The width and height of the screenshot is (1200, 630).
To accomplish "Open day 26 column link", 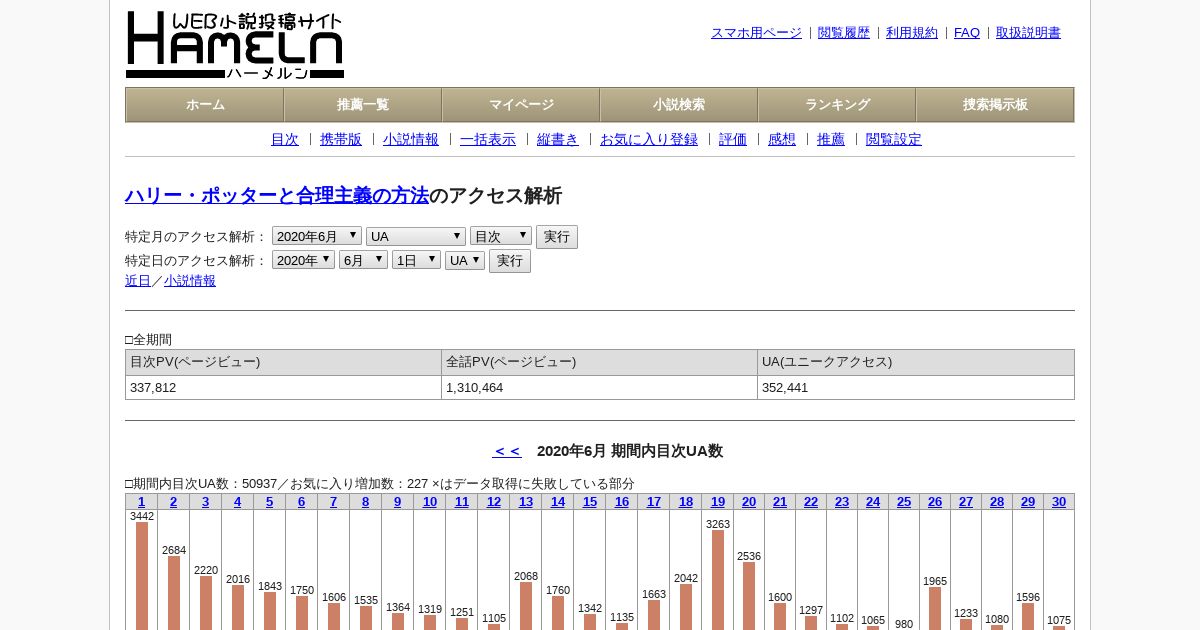I will (934, 502).
